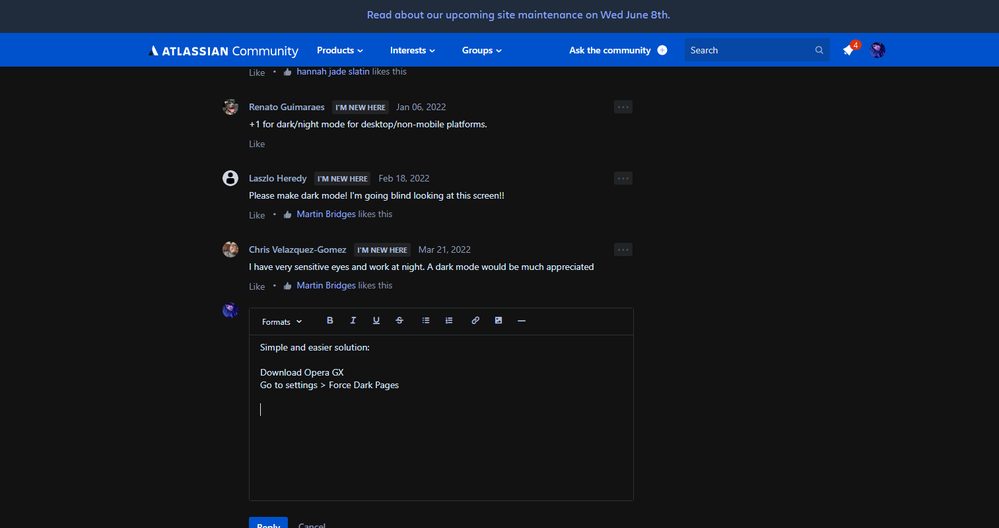Open the notifications bell icon
This screenshot has width=999, height=528.
(848, 50)
